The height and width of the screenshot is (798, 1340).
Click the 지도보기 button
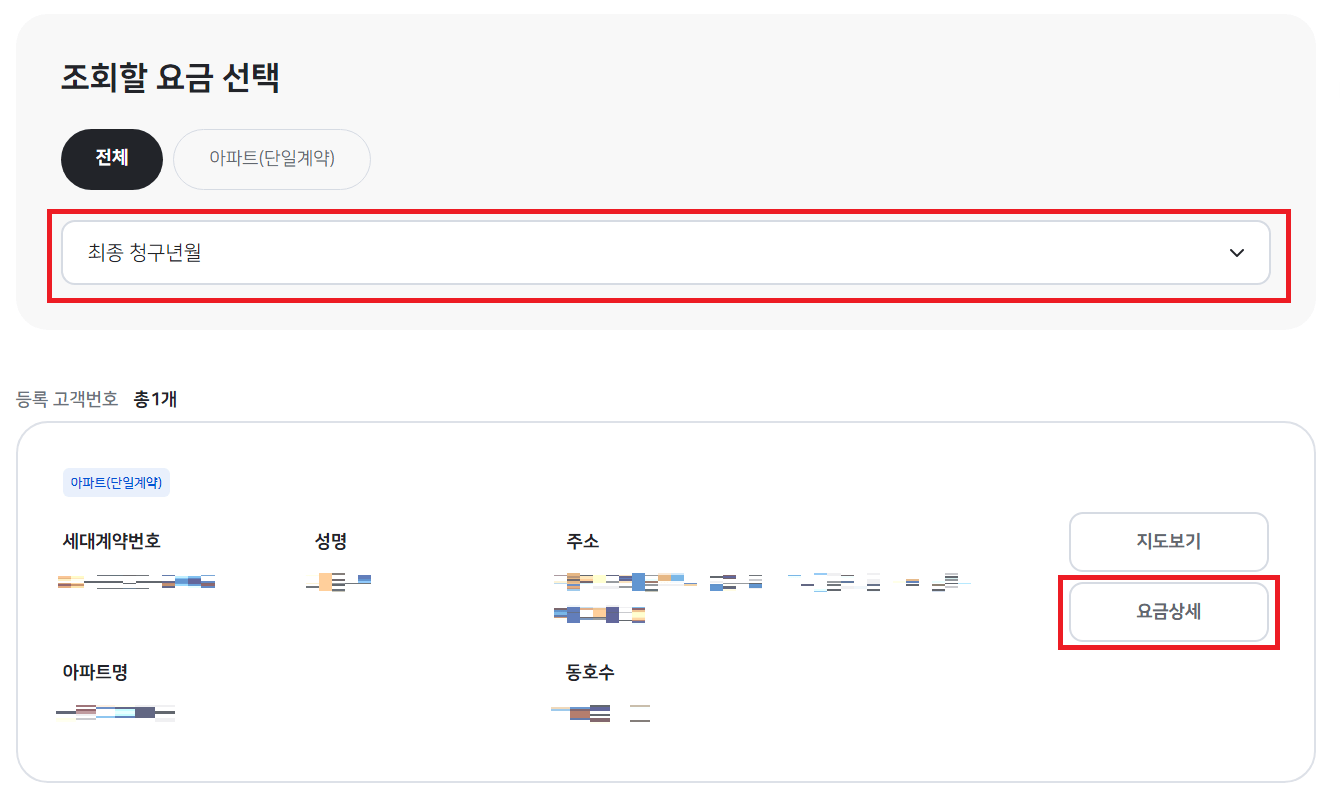click(1168, 541)
